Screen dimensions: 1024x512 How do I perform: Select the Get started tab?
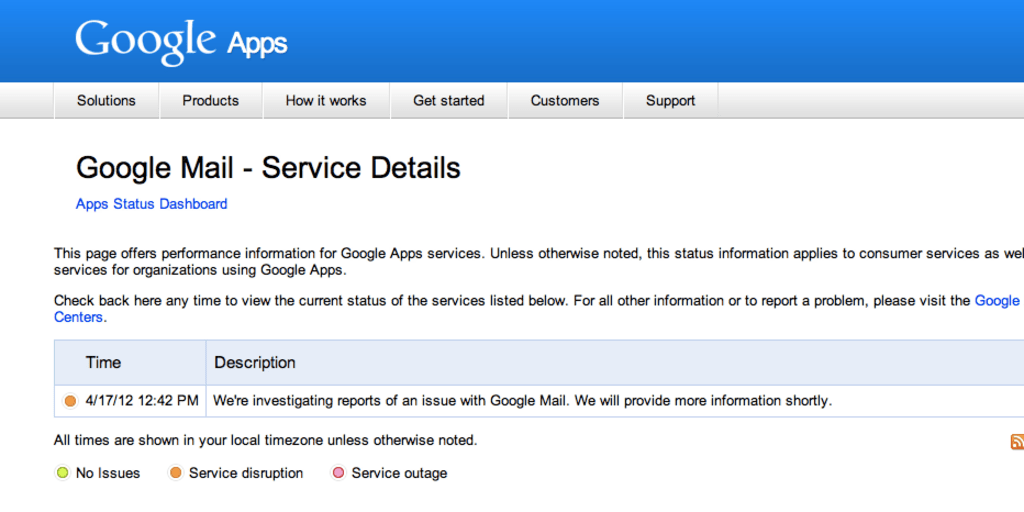(448, 101)
